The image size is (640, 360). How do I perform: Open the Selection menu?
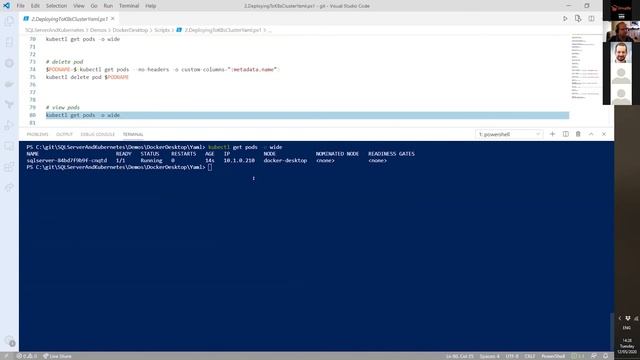[x=56, y=6]
